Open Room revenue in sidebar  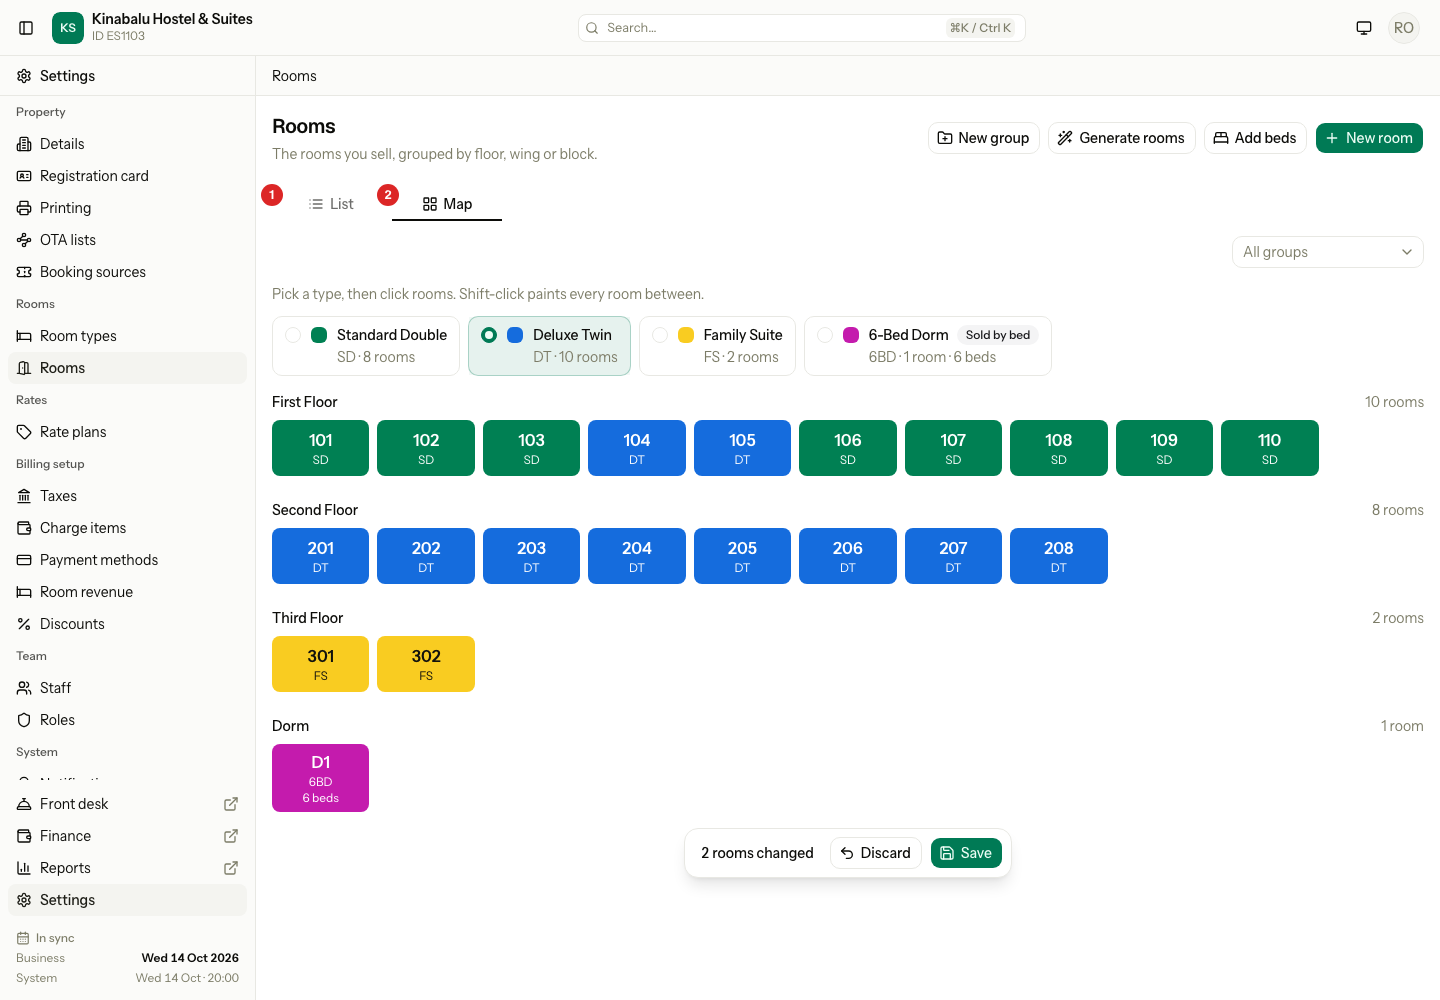(127, 592)
